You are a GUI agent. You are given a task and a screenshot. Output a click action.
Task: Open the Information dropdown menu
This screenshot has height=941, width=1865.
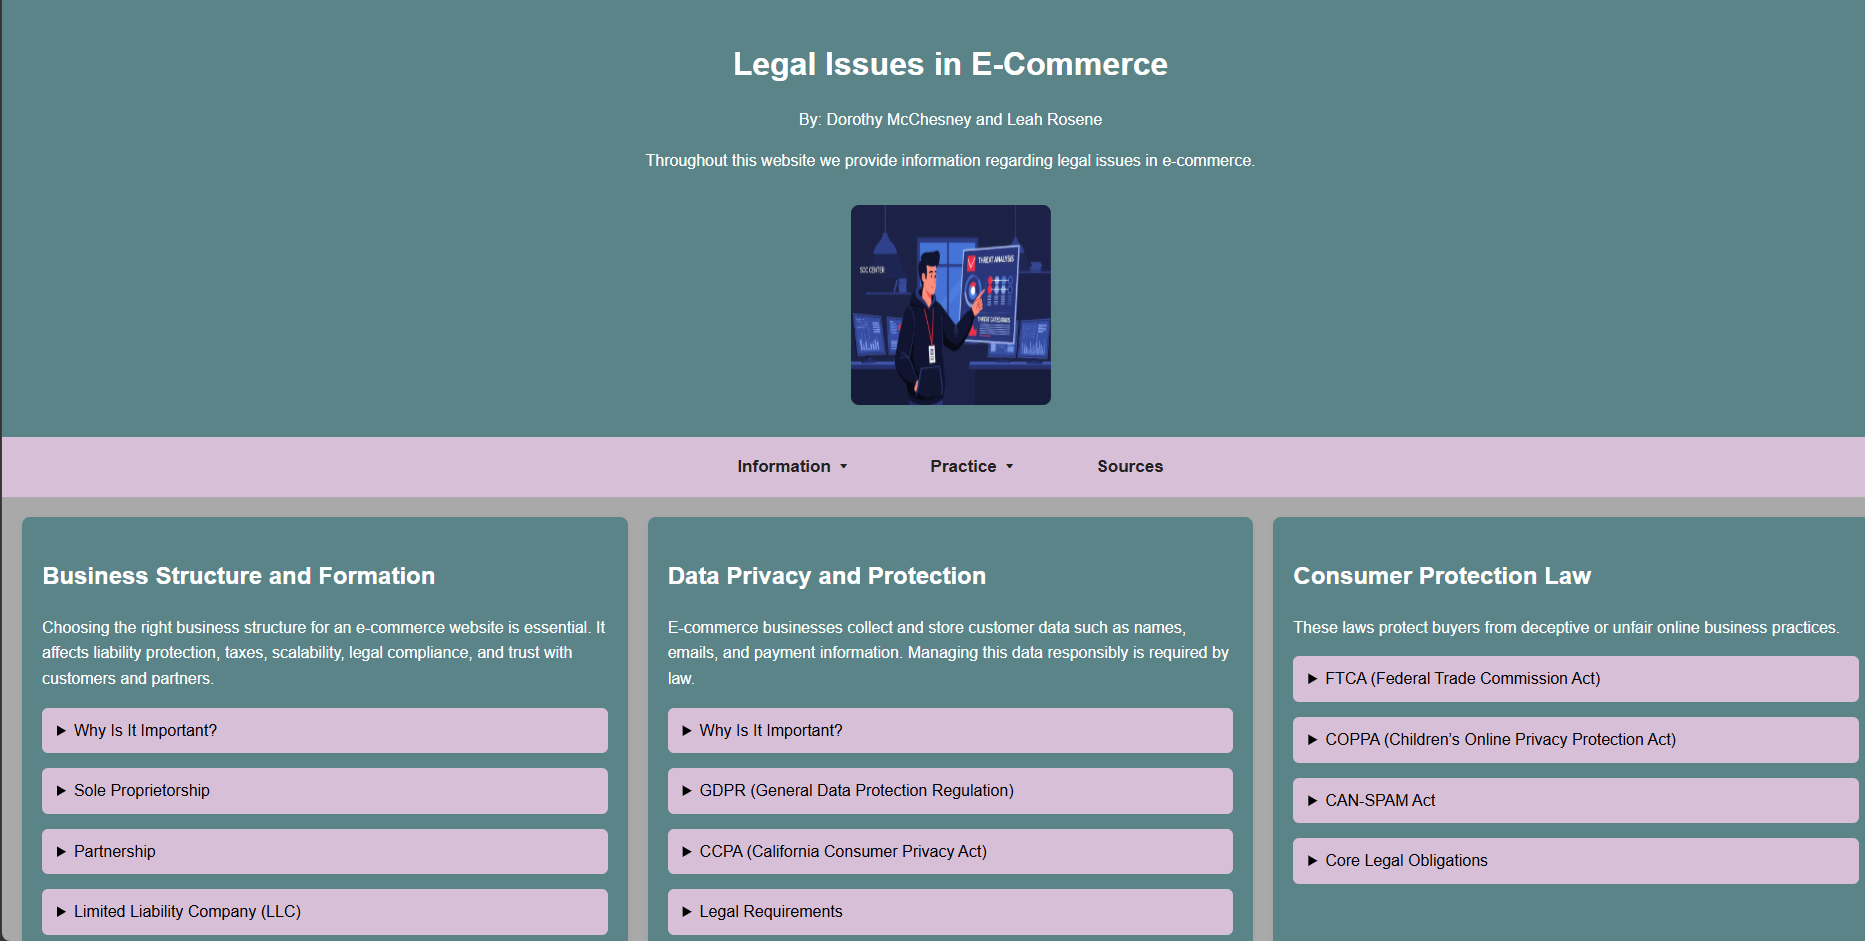pyautogui.click(x=792, y=466)
